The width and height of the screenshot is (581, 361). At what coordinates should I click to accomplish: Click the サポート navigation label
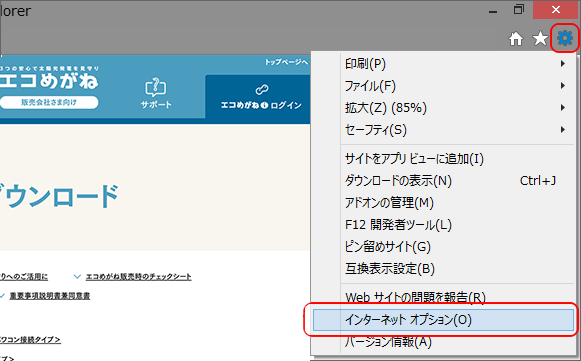pyautogui.click(x=156, y=105)
